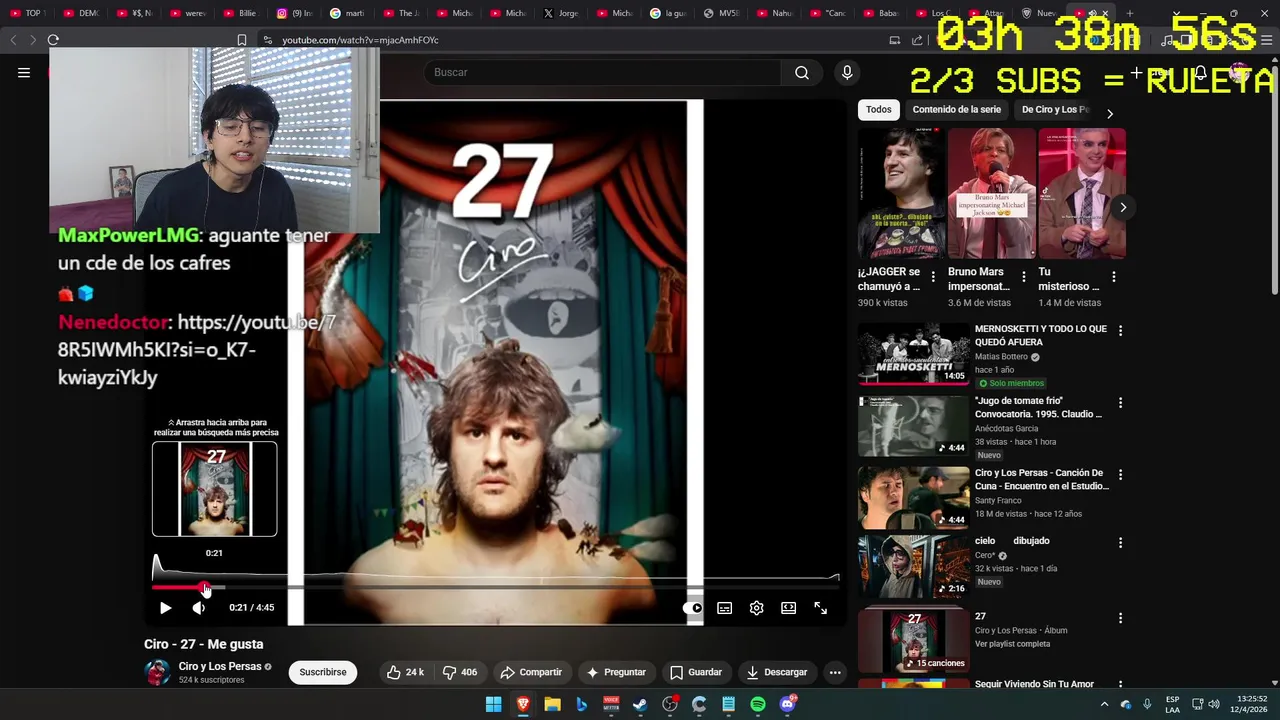The image size is (1280, 720).
Task: Start voice search with the microphone
Action: (847, 72)
